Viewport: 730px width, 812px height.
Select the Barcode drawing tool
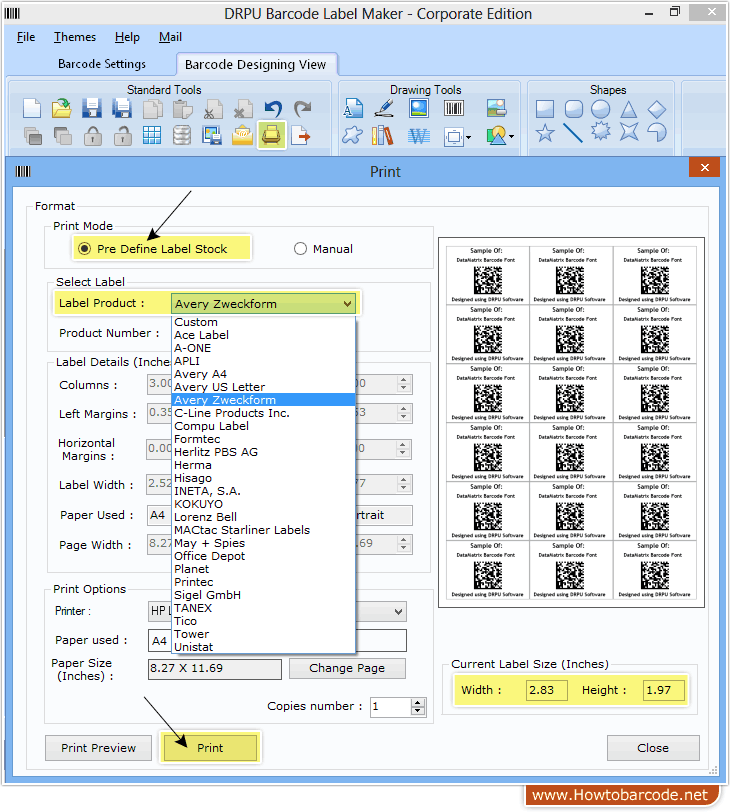click(x=454, y=108)
